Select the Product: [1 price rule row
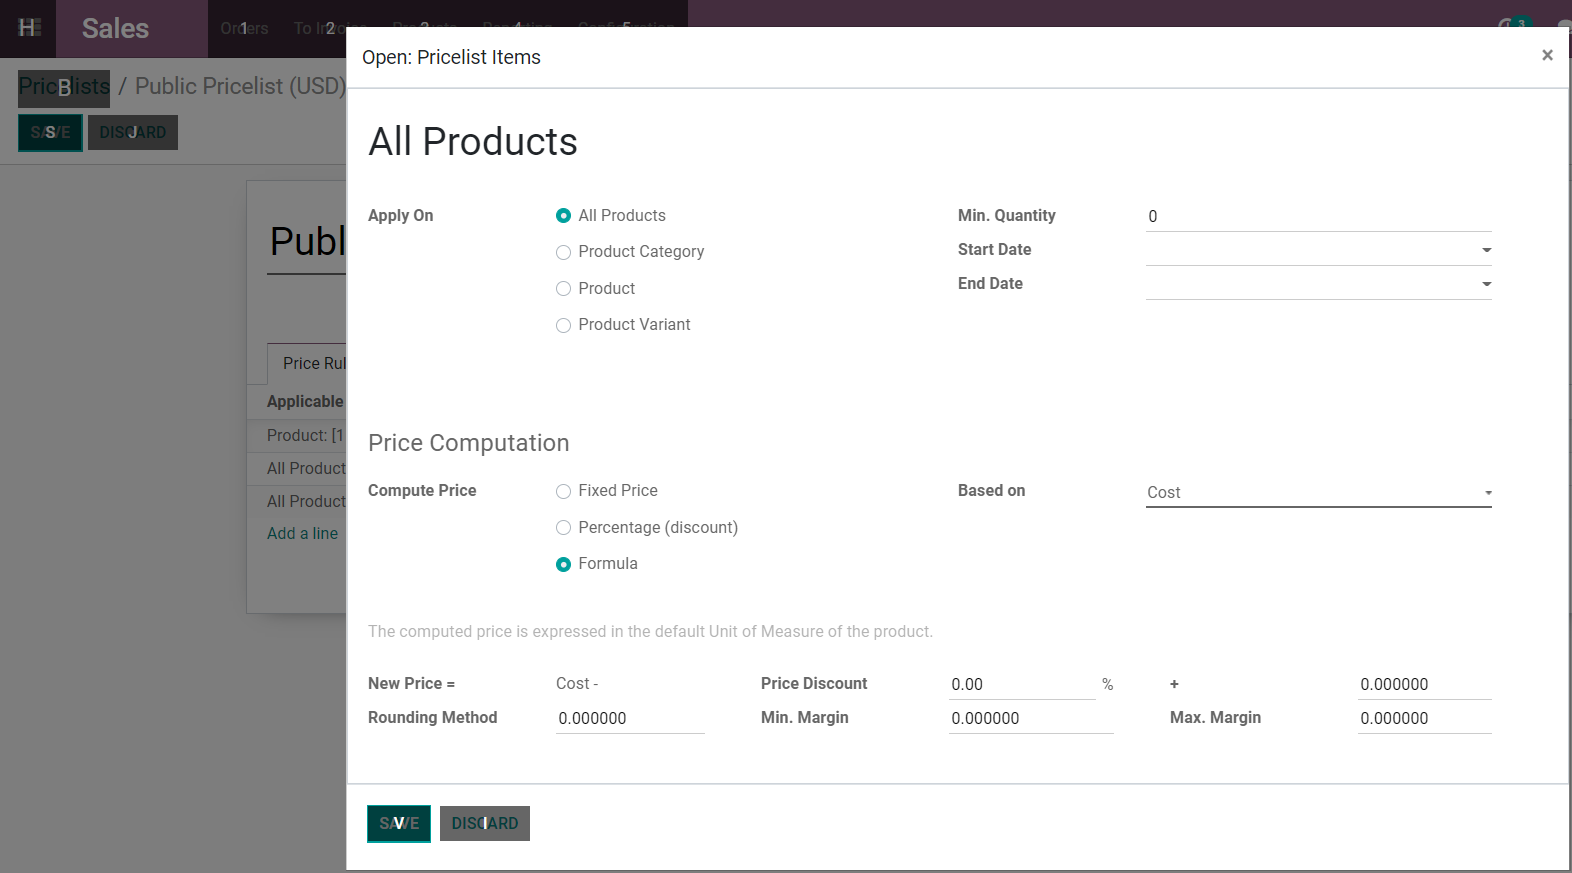The image size is (1572, 873). 297,436
